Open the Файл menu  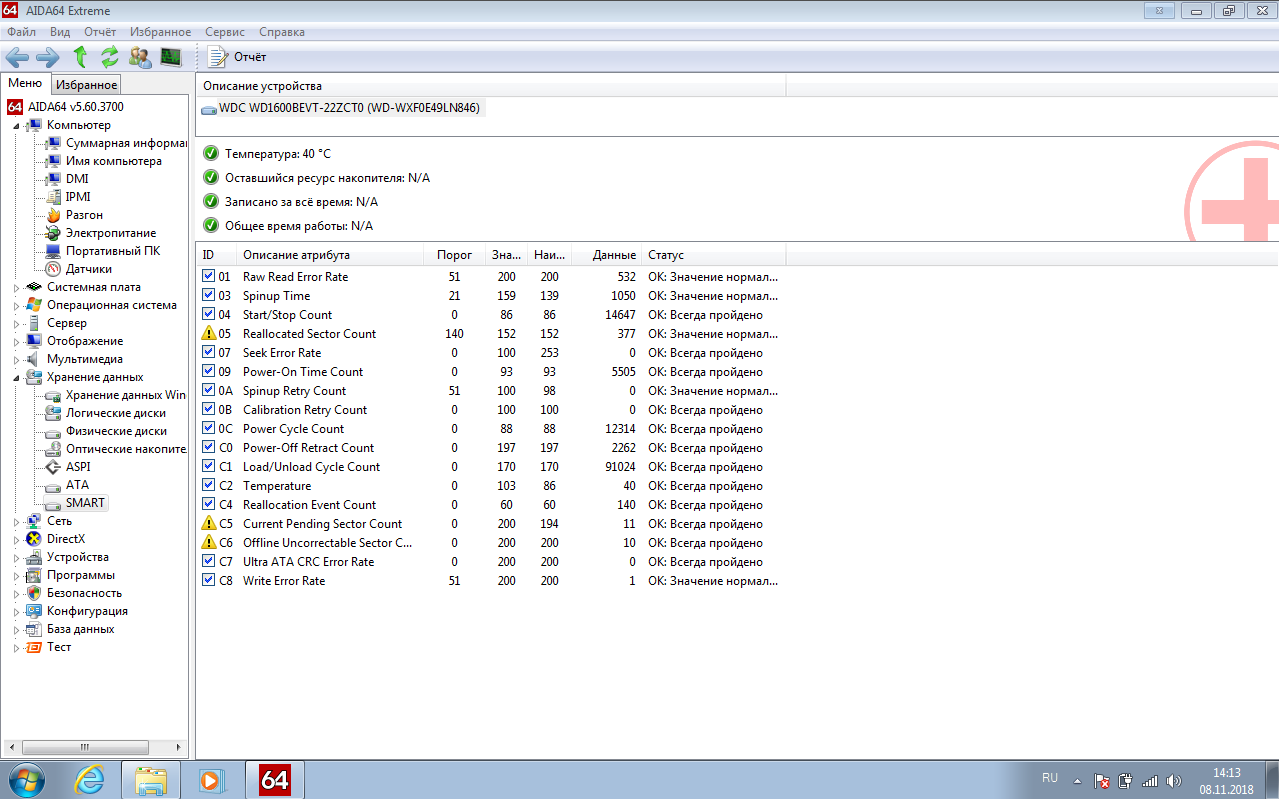[21, 32]
